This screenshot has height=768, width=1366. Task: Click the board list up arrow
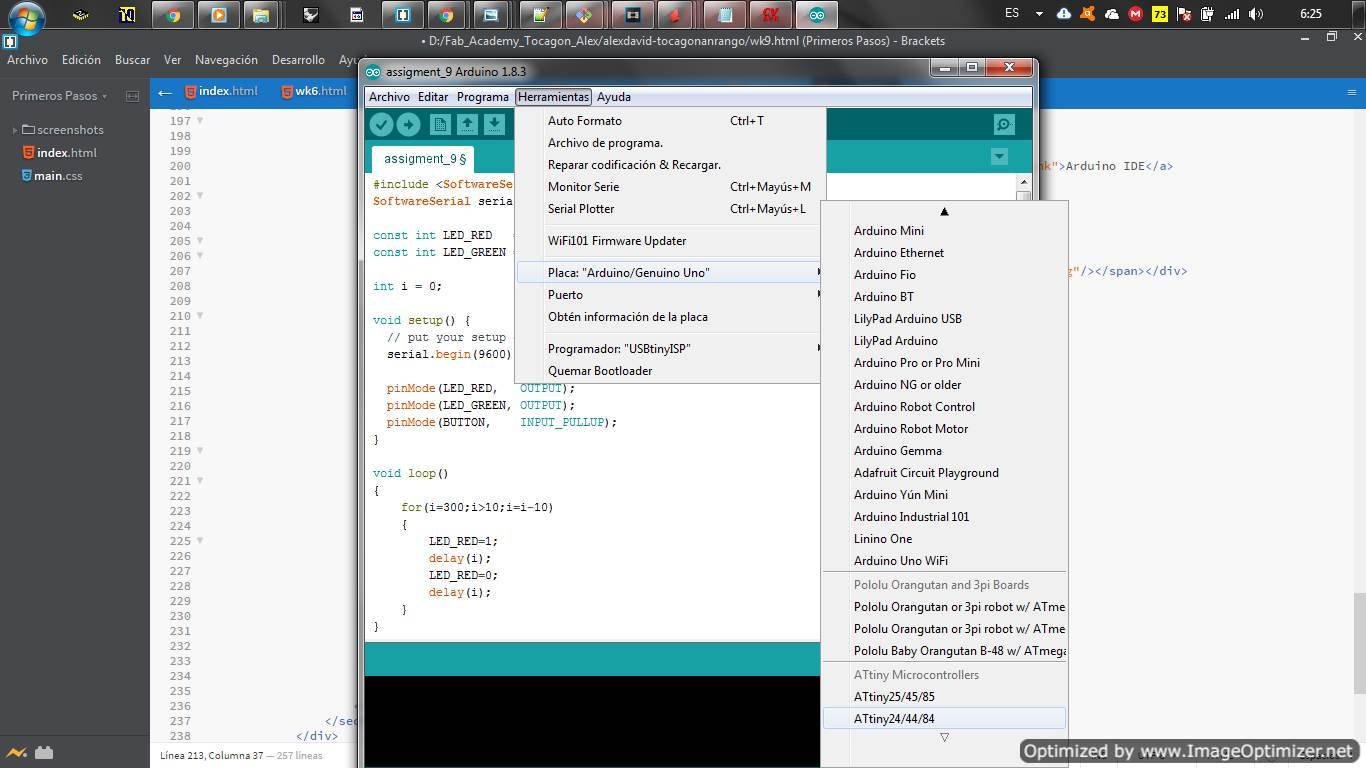click(944, 211)
